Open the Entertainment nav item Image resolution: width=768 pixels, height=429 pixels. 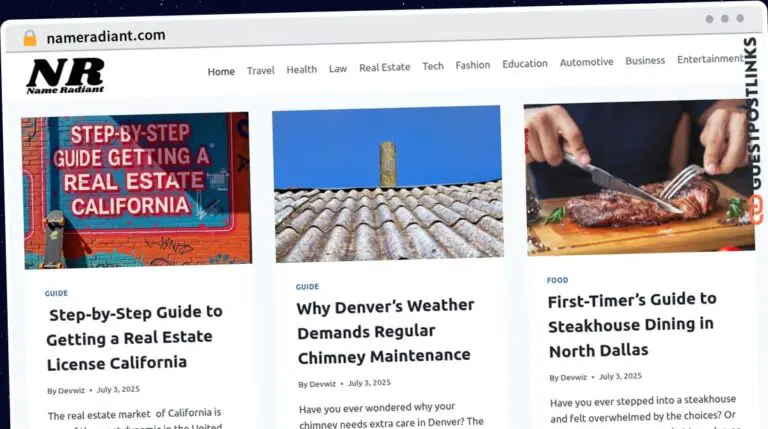click(x=710, y=59)
